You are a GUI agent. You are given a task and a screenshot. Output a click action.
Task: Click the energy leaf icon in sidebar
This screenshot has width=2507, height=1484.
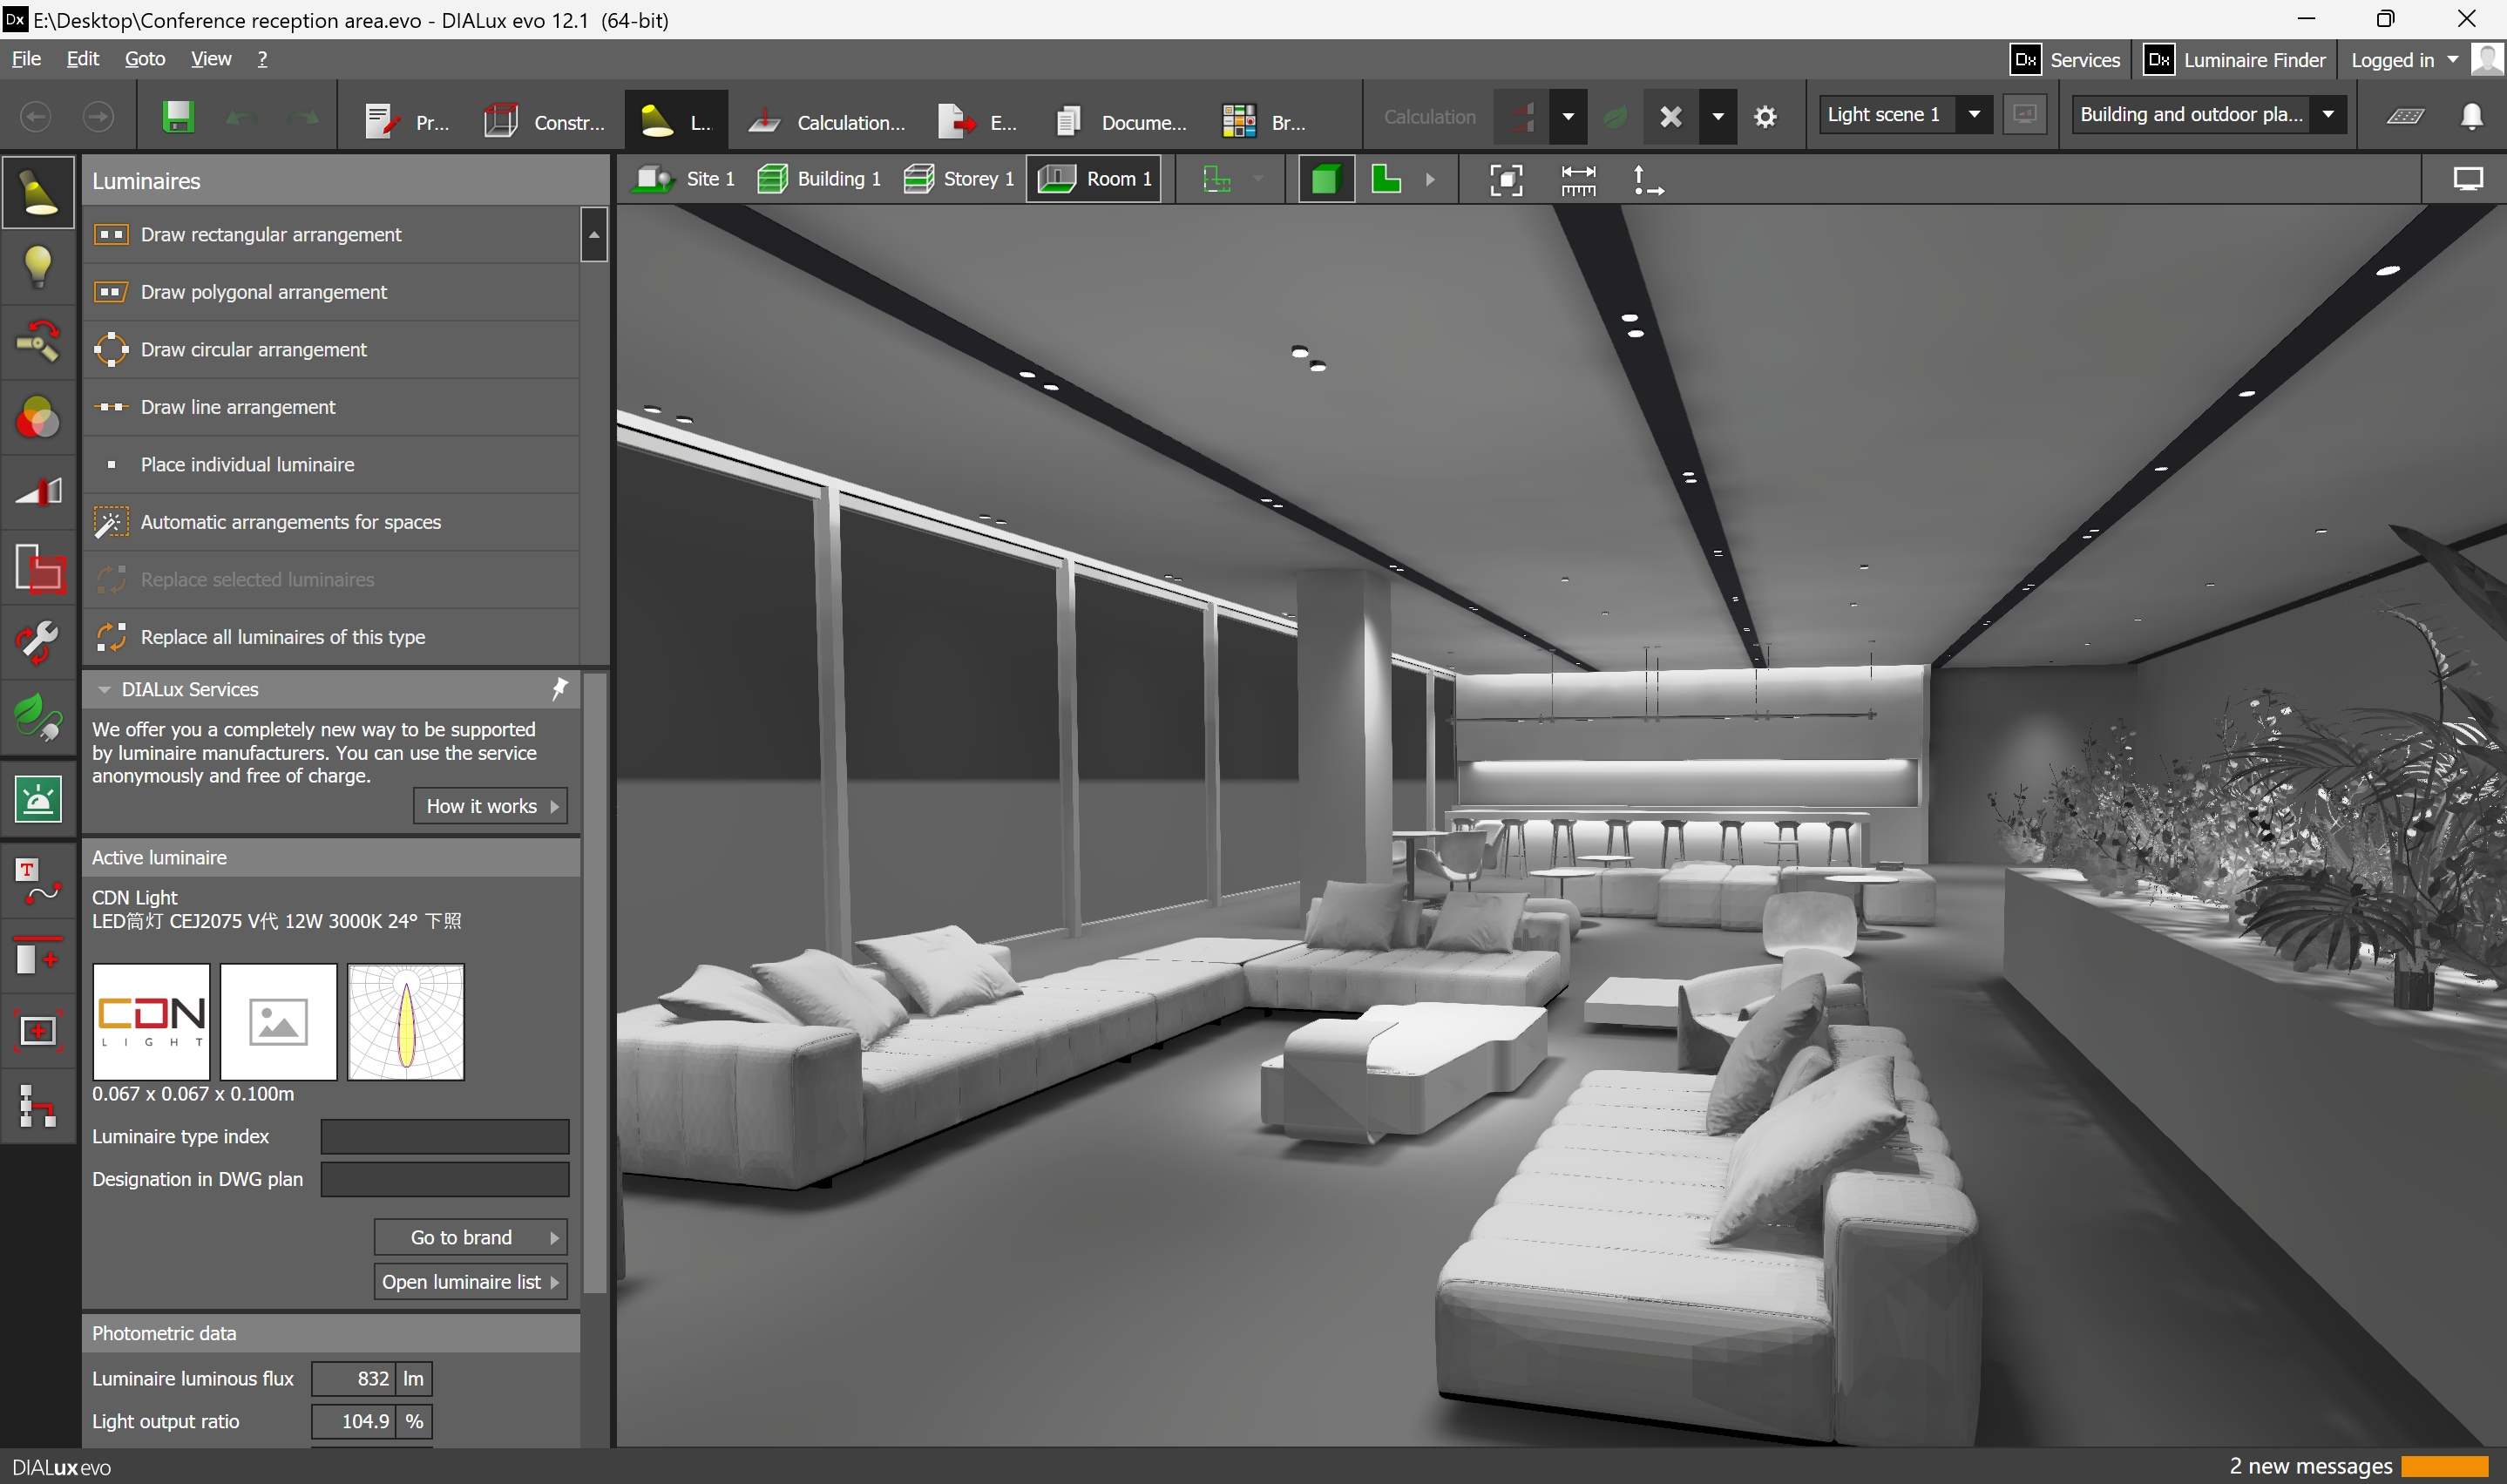point(38,718)
